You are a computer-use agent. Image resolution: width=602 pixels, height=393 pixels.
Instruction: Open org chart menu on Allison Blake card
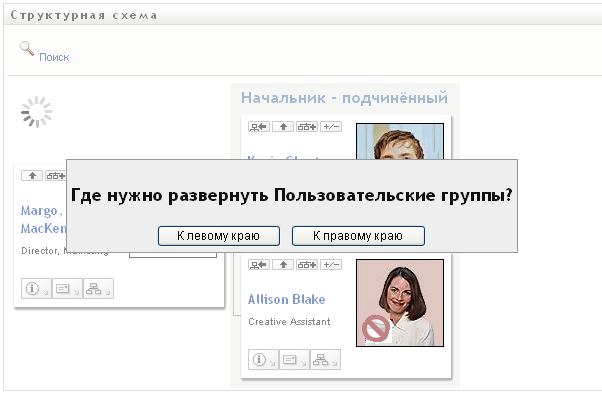pos(326,360)
